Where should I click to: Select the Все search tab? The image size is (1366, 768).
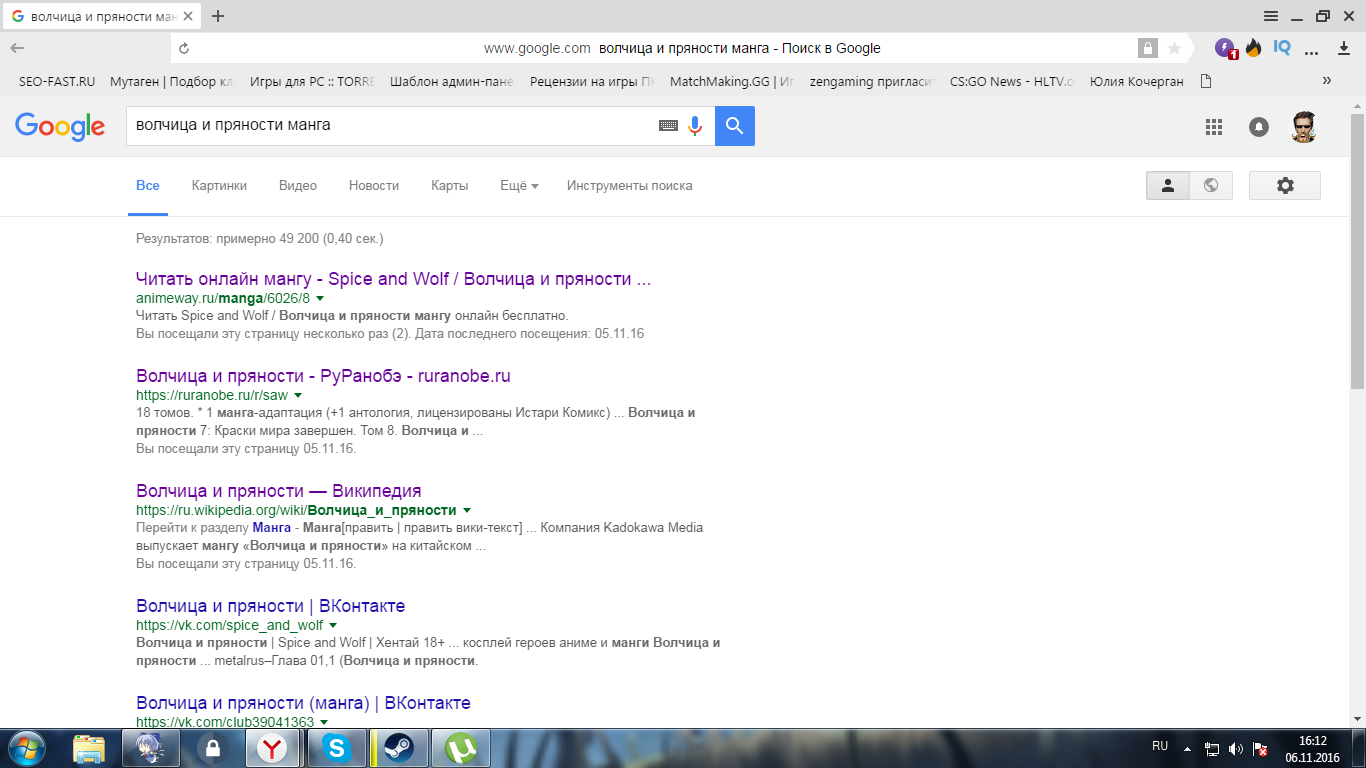pyautogui.click(x=148, y=186)
